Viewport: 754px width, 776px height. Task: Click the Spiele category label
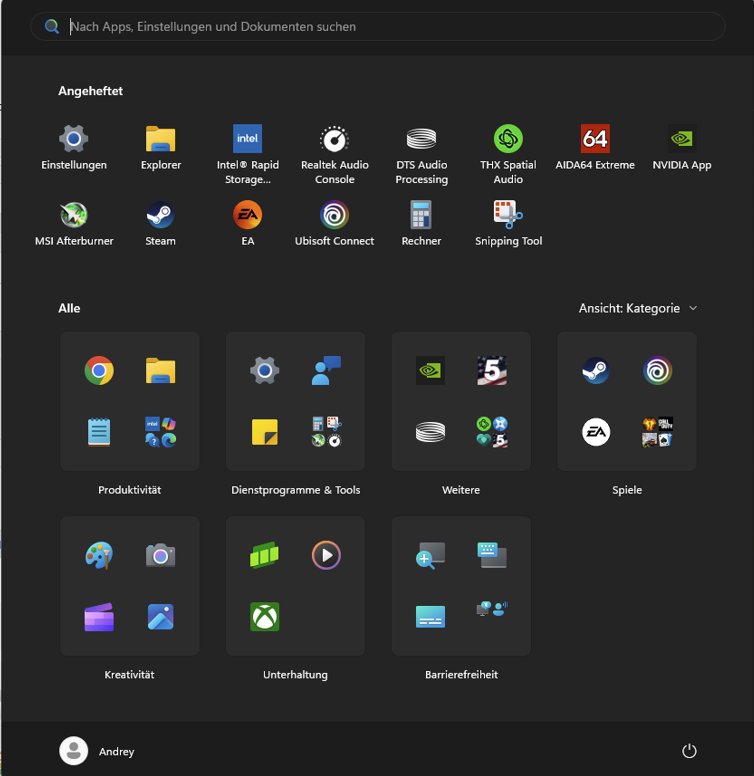pos(627,490)
